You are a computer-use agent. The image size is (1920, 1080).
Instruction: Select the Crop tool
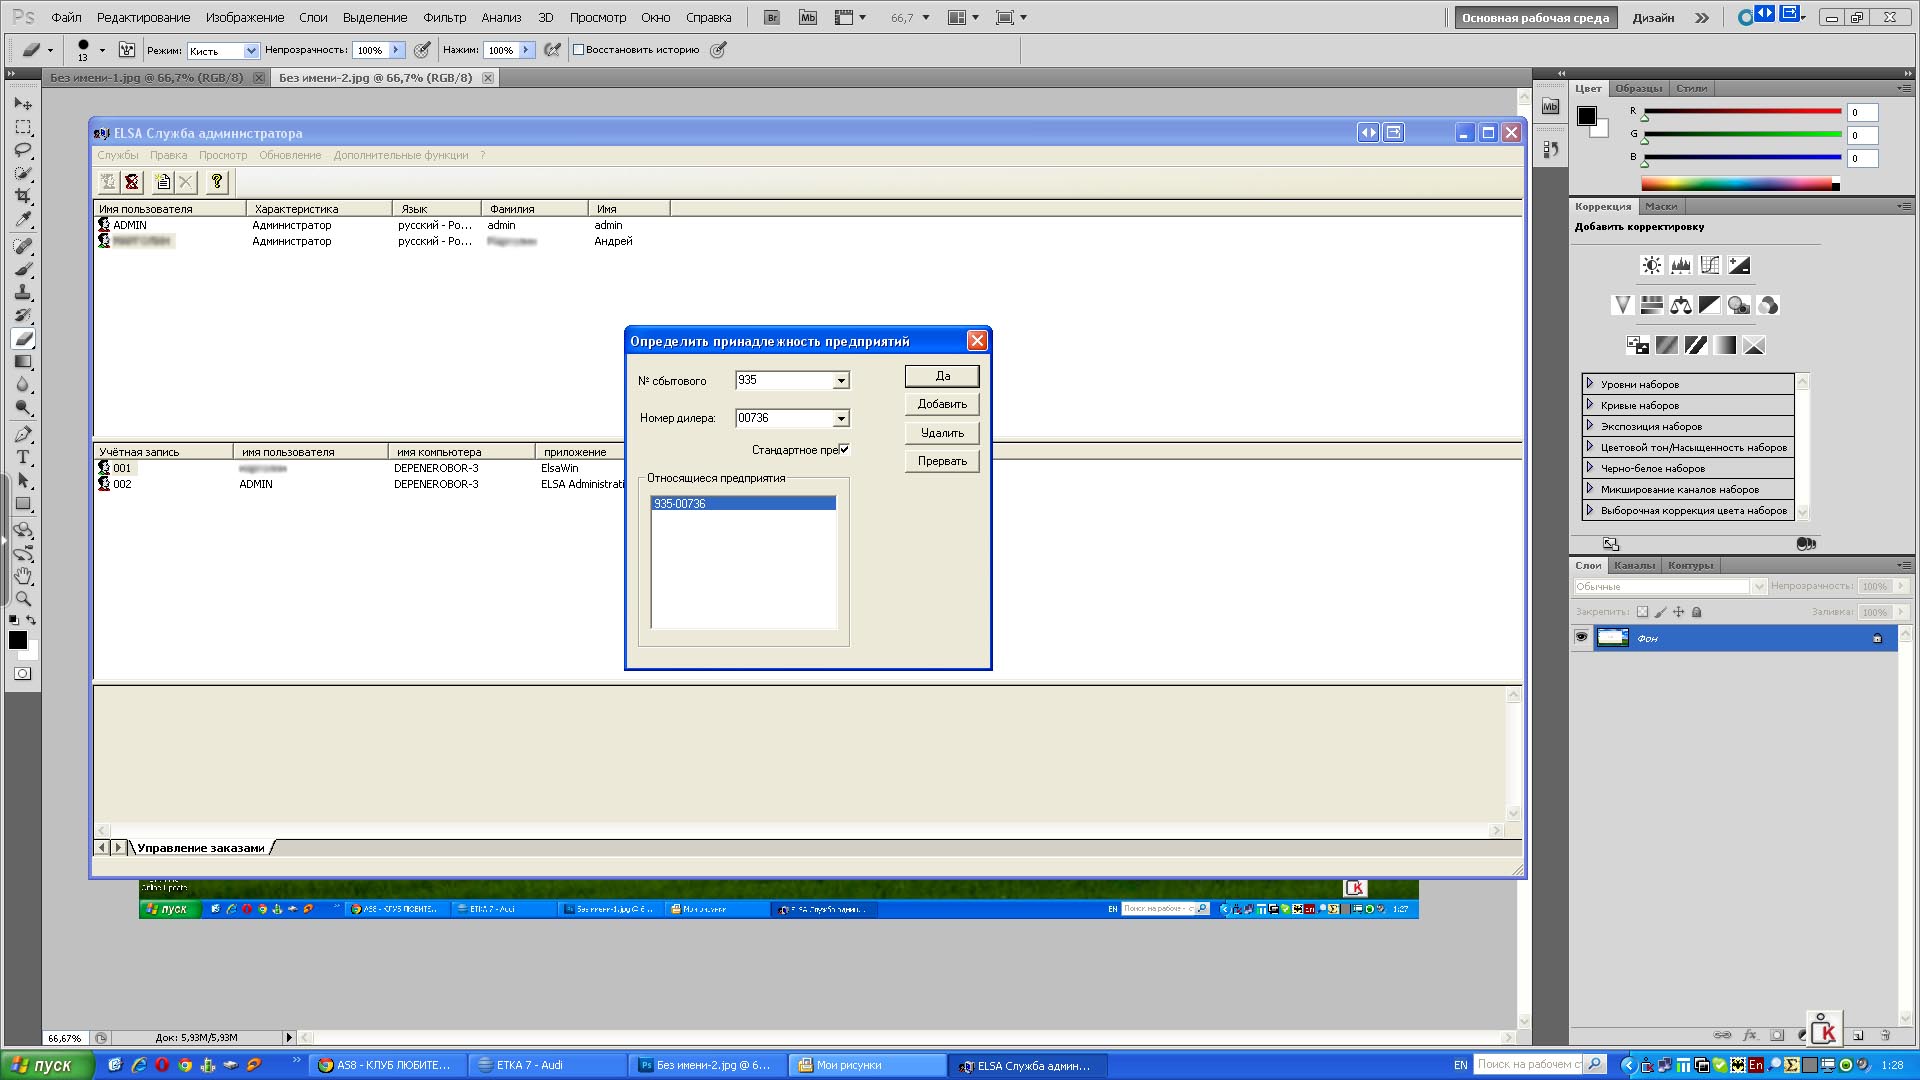coord(23,196)
